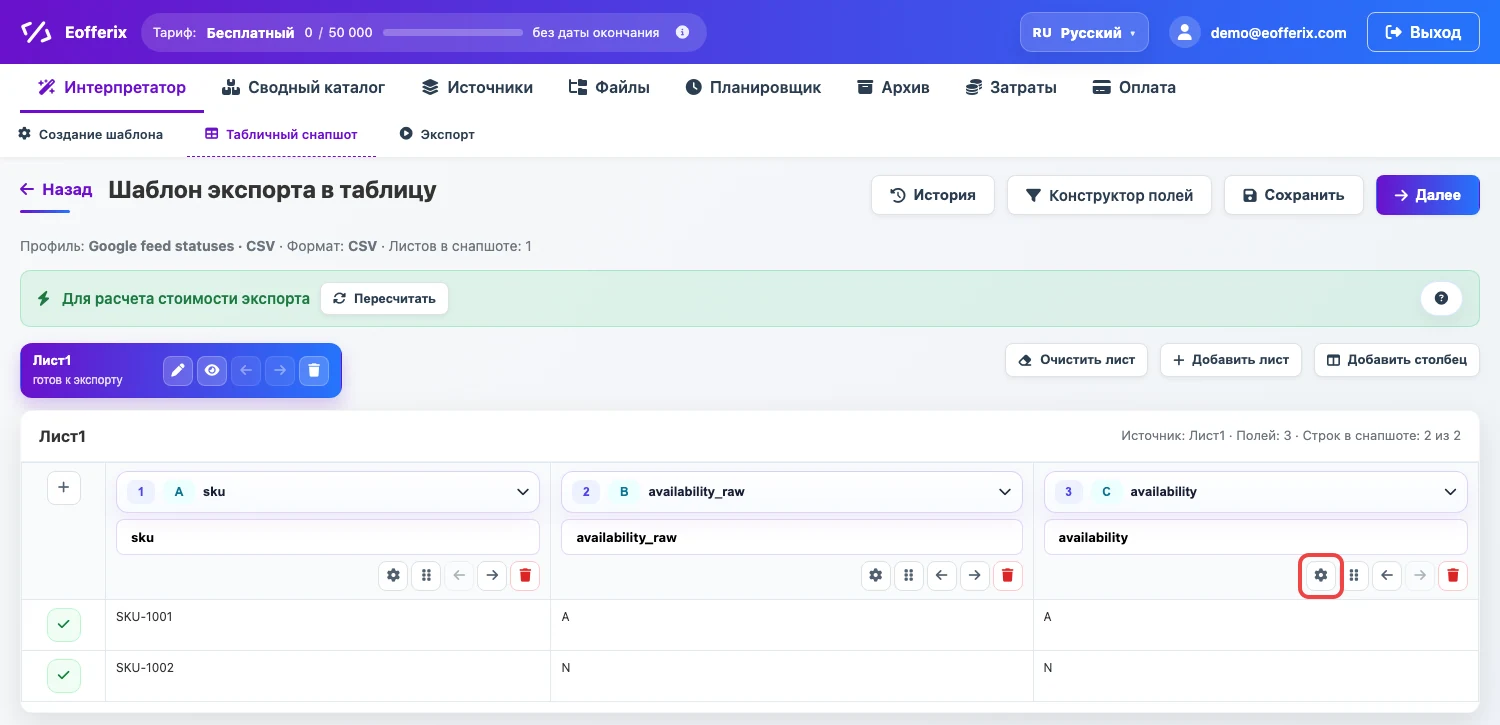This screenshot has height=725, width=1500.
Task: Select Экспорт subtab
Action: coord(437,134)
